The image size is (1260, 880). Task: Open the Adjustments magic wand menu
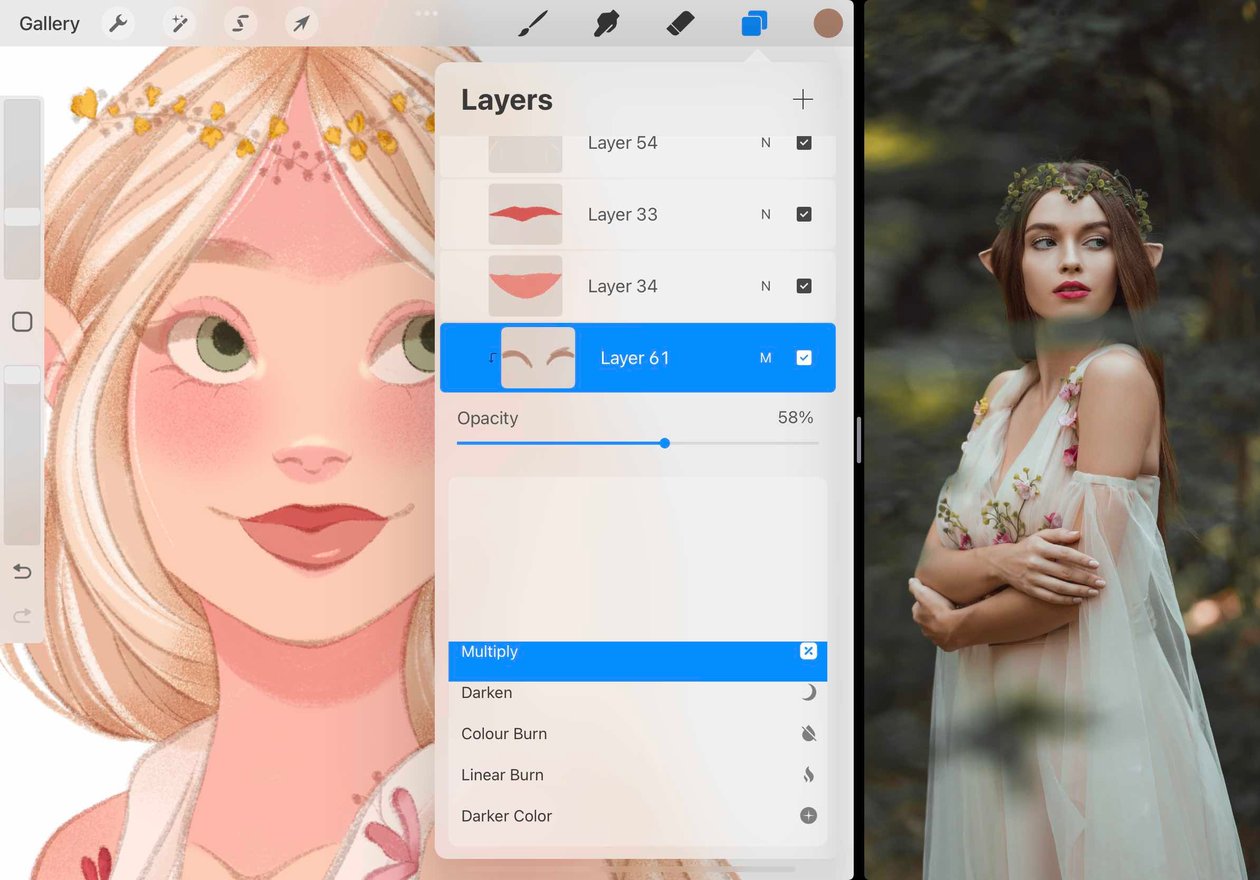[x=180, y=23]
